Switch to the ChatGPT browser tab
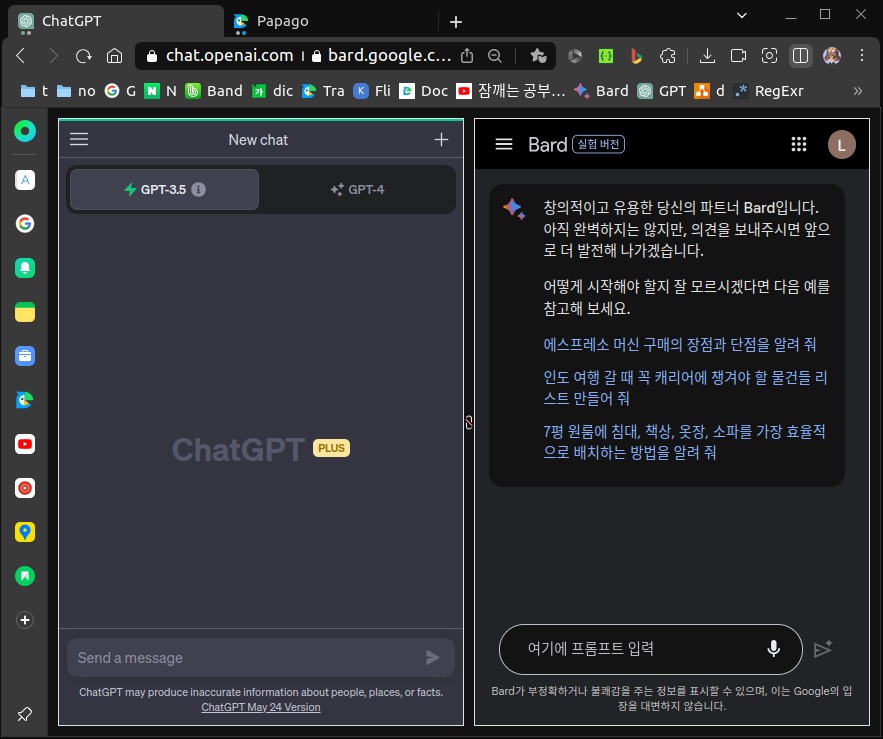Image resolution: width=883 pixels, height=739 pixels. (x=115, y=21)
